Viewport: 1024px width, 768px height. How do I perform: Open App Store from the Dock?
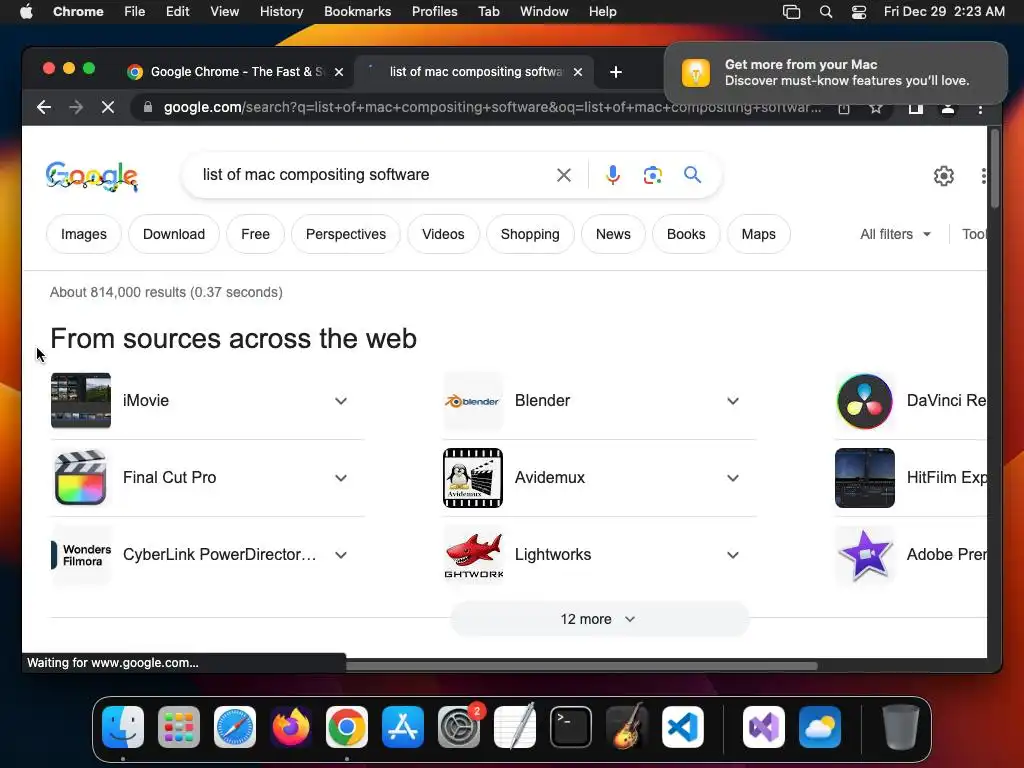[x=403, y=727]
